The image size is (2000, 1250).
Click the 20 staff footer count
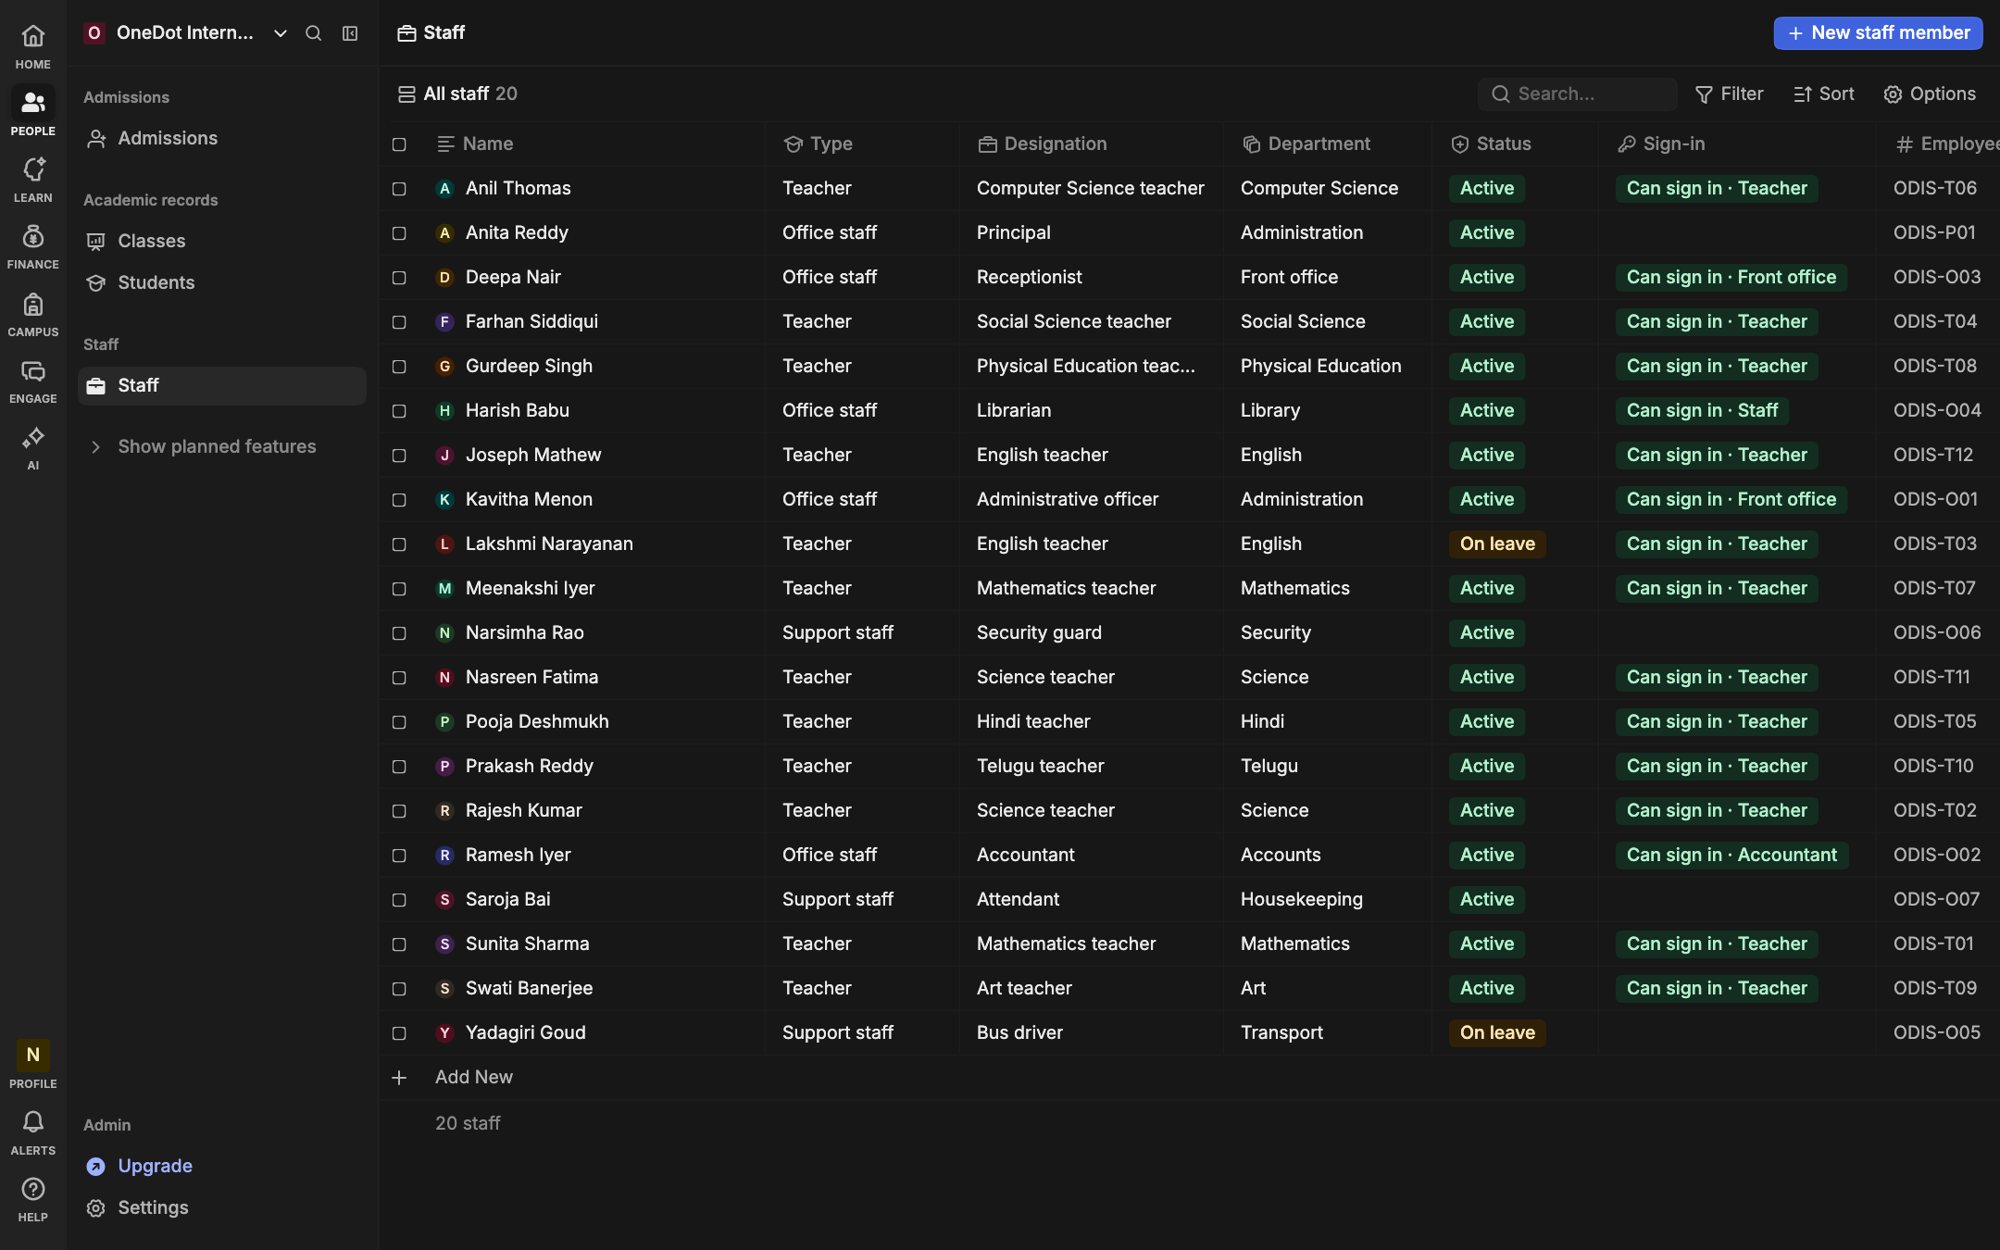point(467,1124)
